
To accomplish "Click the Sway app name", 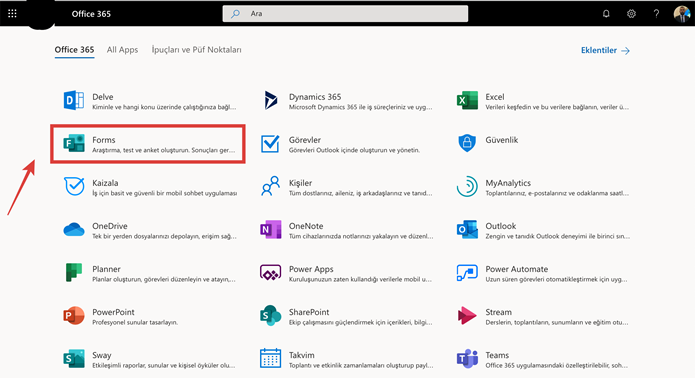I will tap(102, 355).
